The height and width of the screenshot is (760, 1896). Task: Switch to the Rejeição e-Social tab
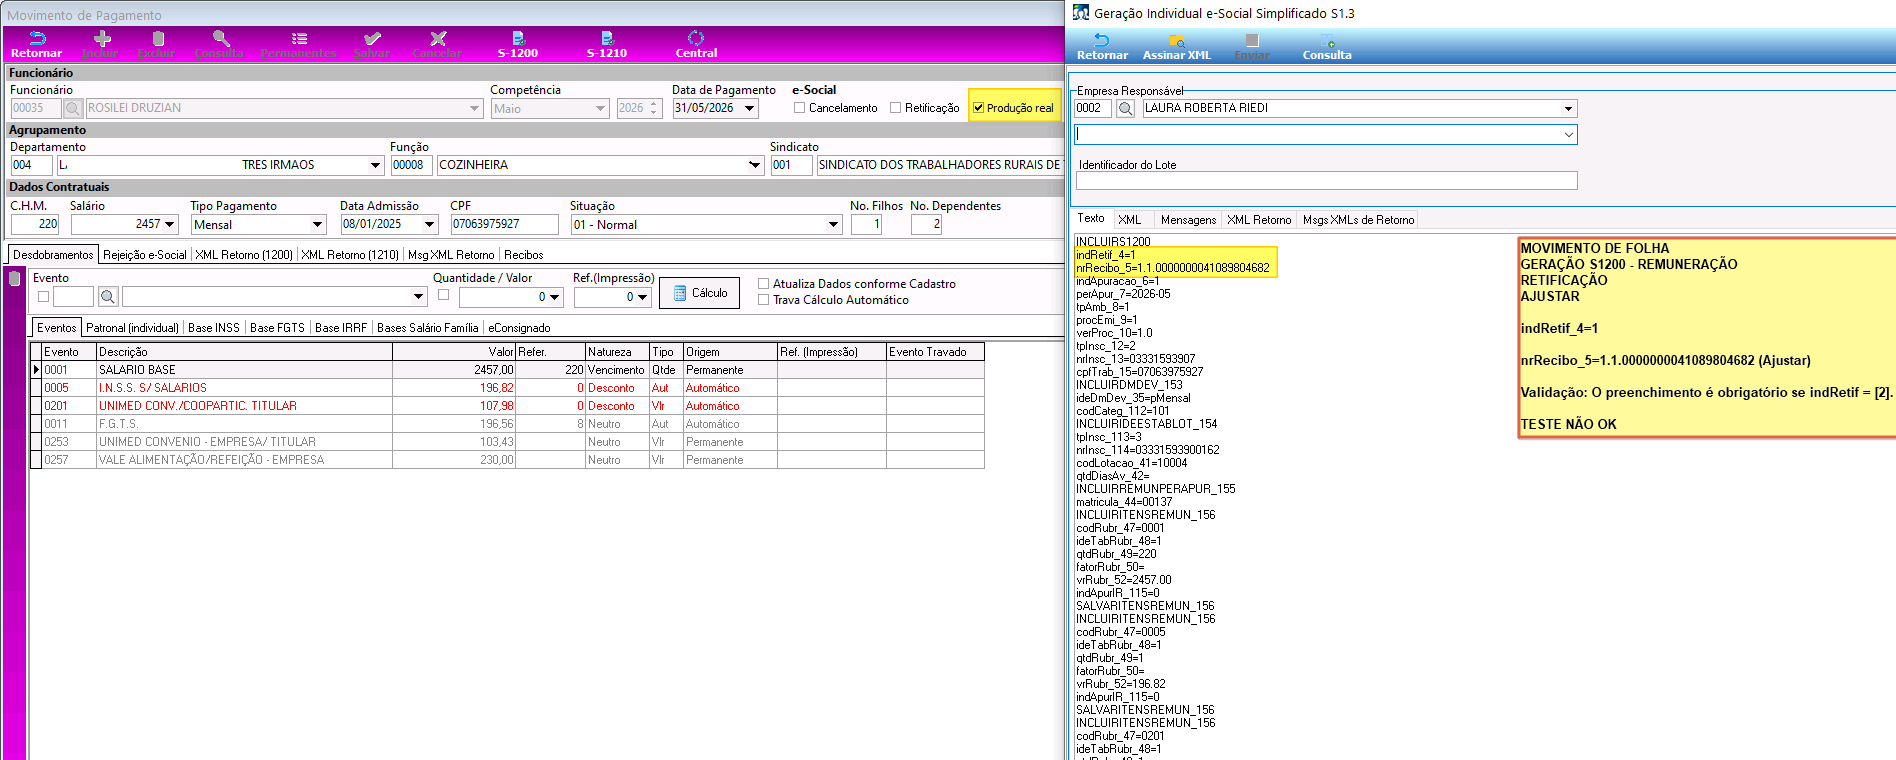click(145, 255)
